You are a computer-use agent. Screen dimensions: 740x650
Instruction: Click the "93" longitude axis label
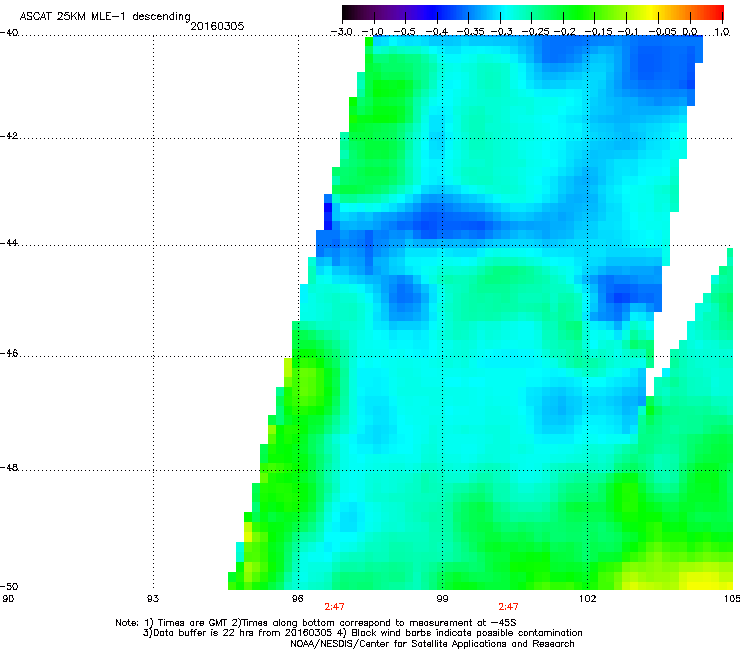(153, 599)
